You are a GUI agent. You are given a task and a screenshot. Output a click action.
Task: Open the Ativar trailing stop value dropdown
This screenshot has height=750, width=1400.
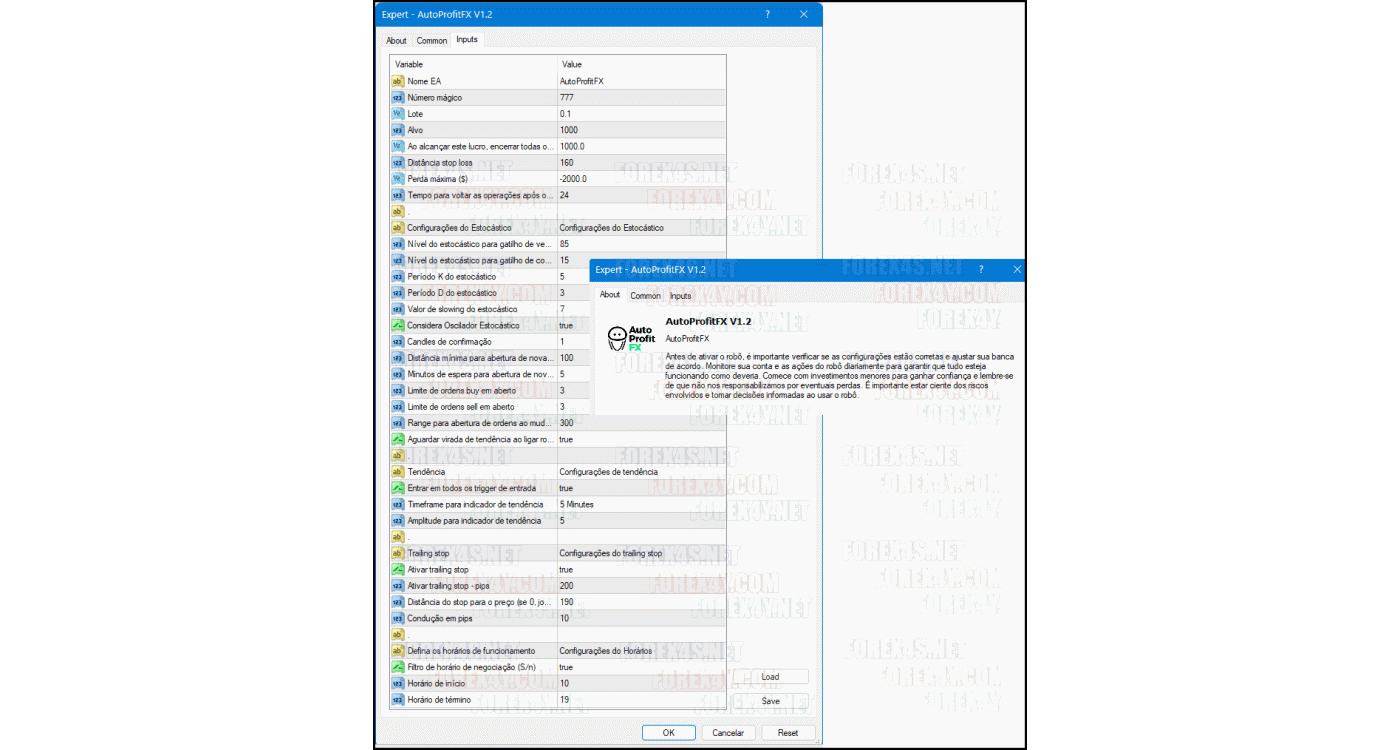[566, 570]
